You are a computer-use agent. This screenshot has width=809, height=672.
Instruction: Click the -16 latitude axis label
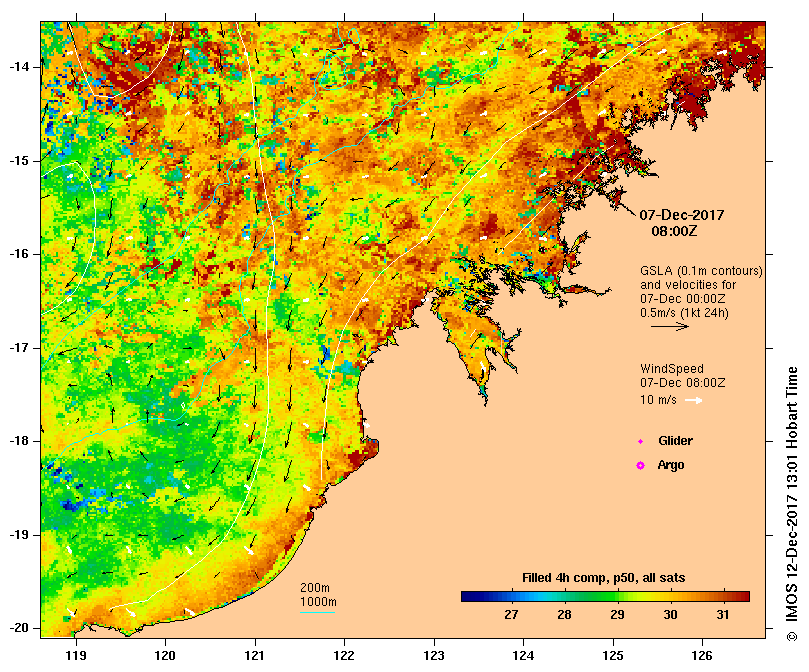click(x=19, y=254)
